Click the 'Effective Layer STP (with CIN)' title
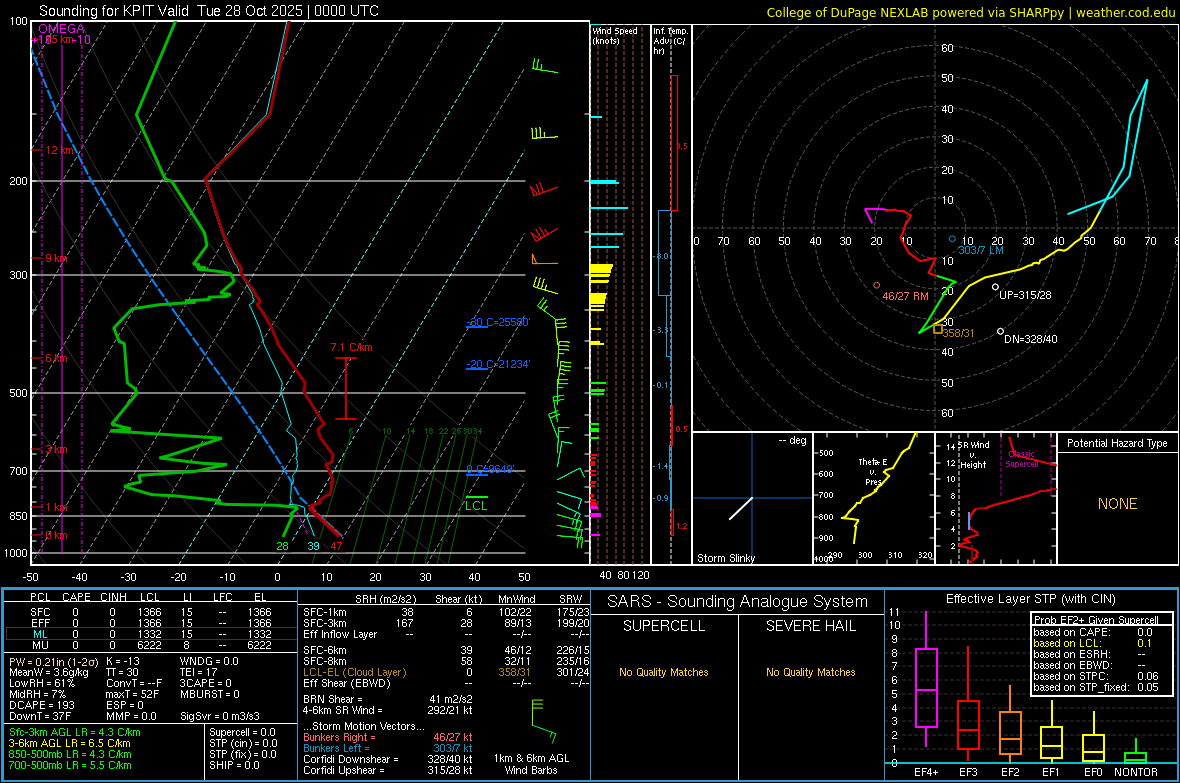This screenshot has width=1180, height=783. coord(1030,599)
